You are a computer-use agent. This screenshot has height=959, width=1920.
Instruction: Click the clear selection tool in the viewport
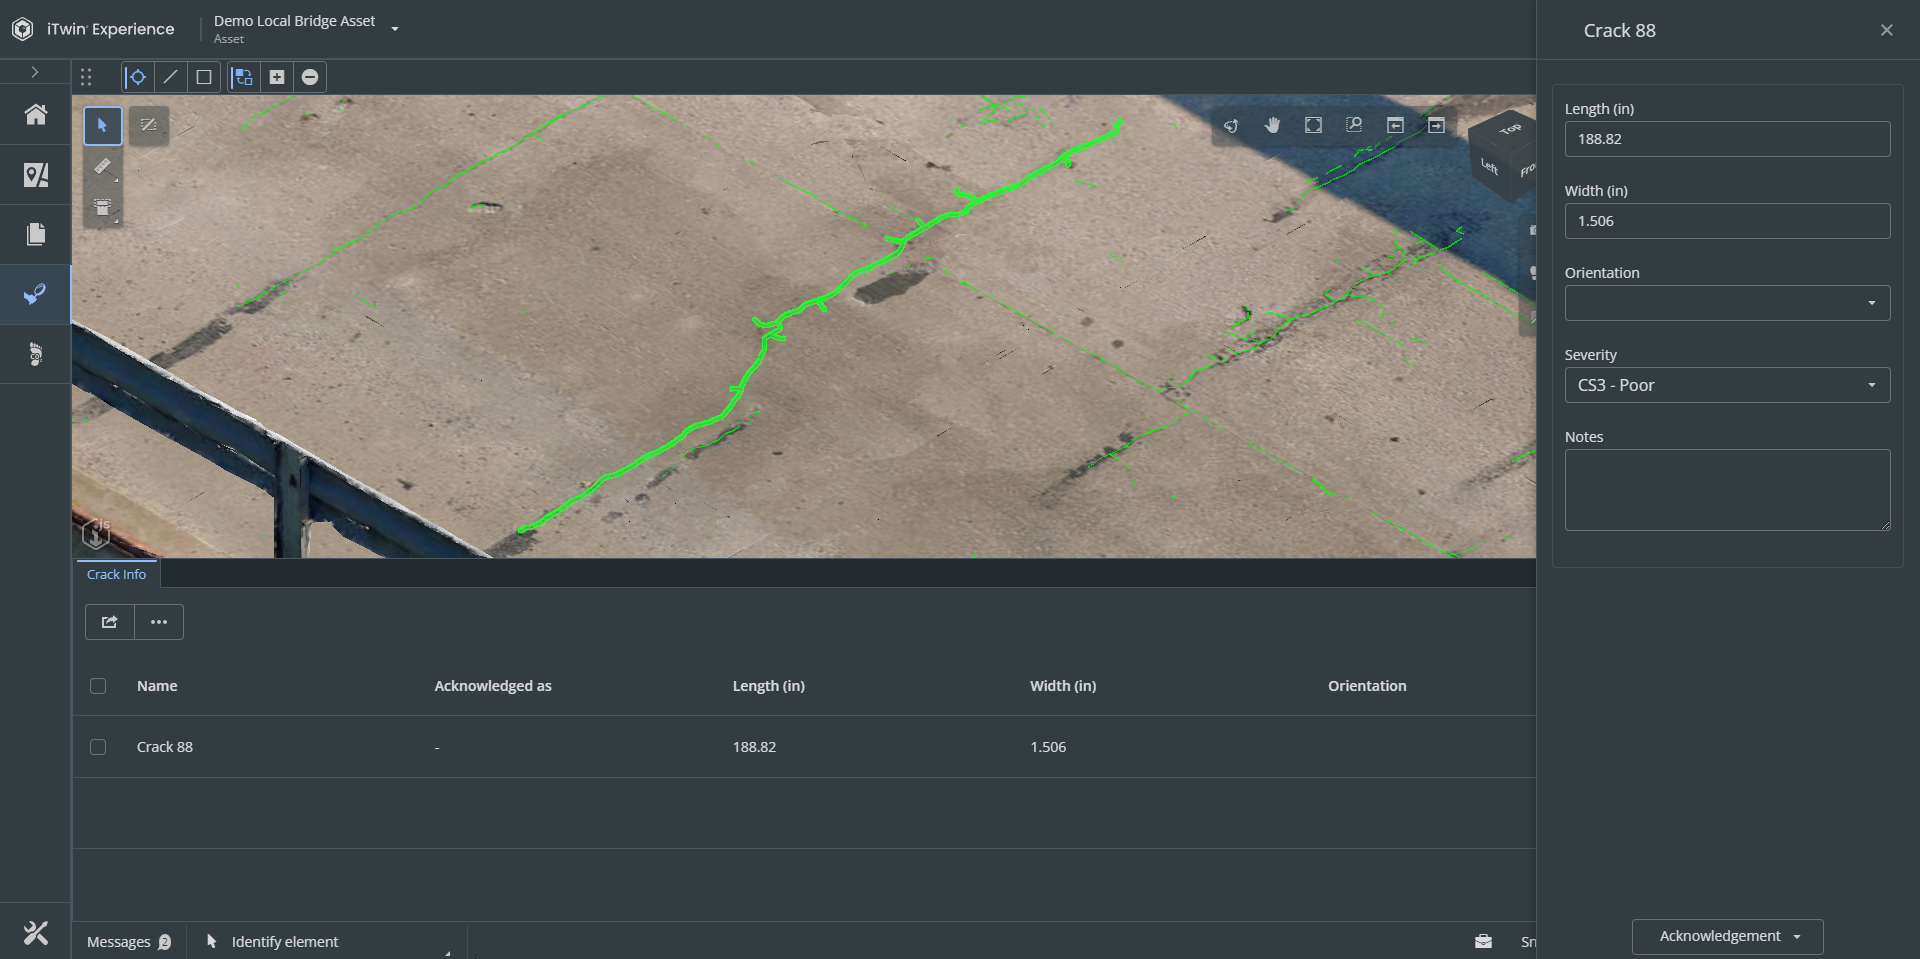point(149,126)
